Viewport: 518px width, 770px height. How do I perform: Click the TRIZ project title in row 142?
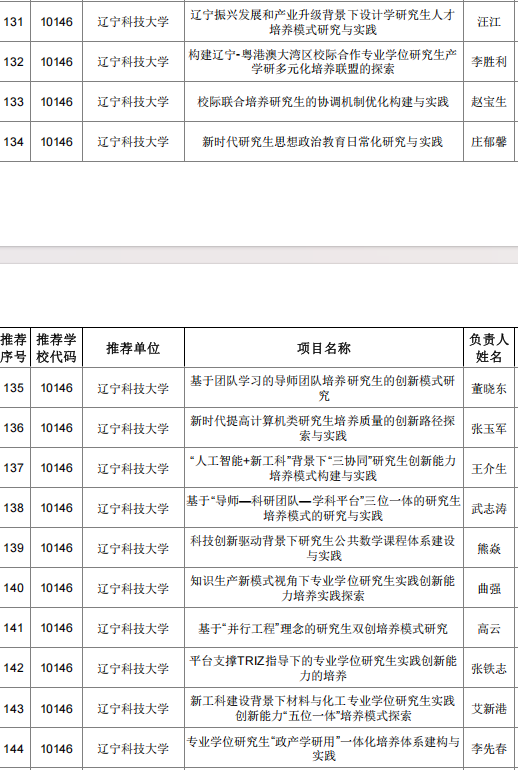pyautogui.click(x=323, y=668)
